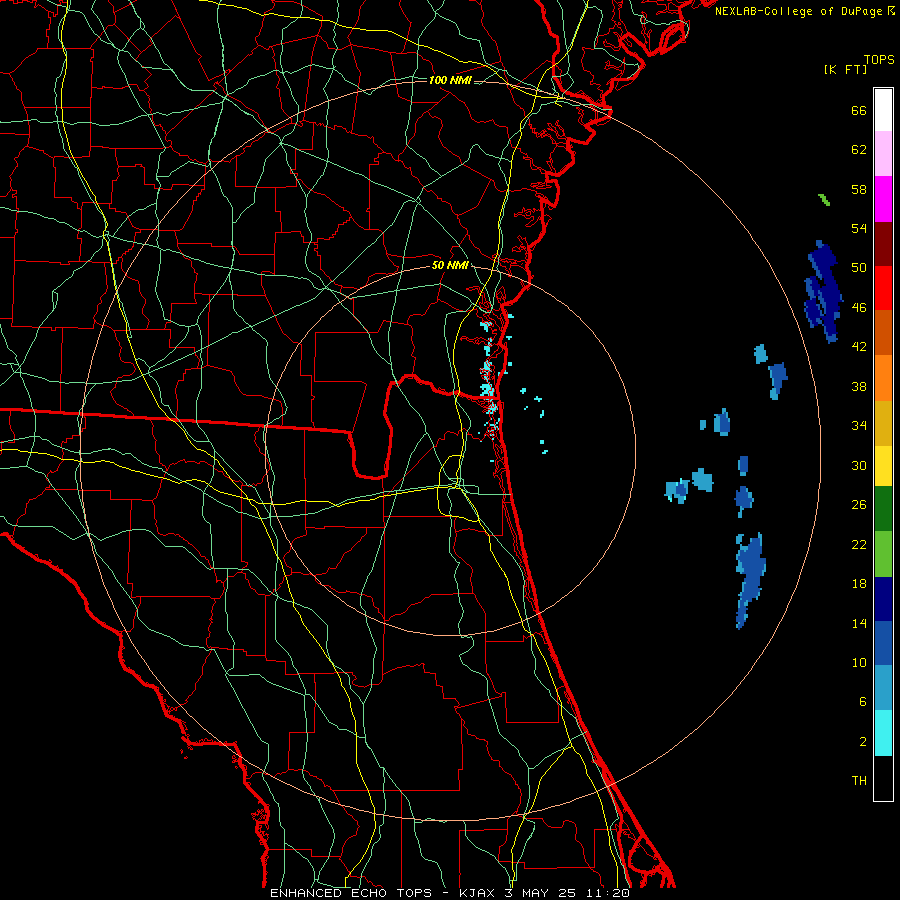This screenshot has width=900, height=900.
Task: Click the small green echo offshore to the northeast
Action: click(x=824, y=200)
